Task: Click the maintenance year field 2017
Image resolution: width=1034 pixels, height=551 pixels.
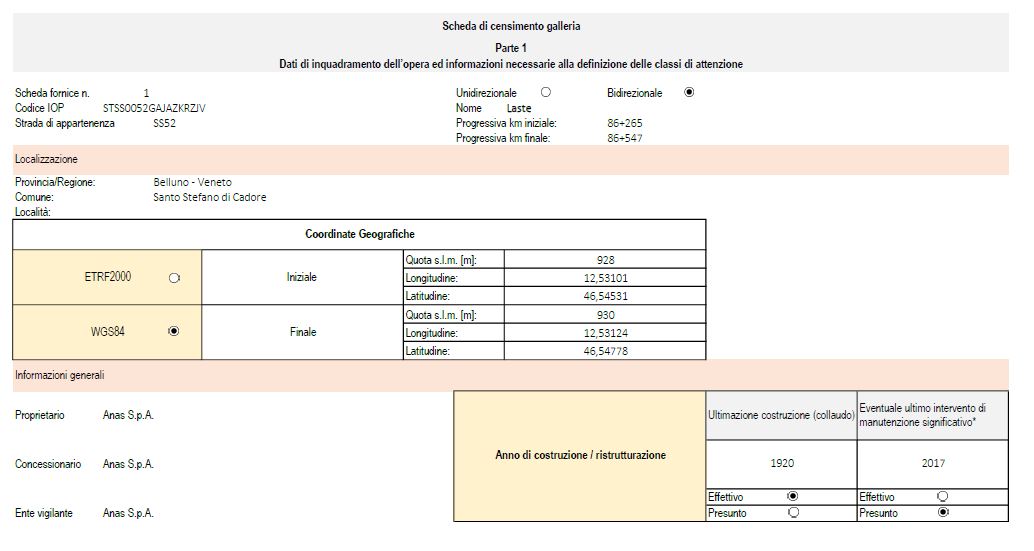Action: [x=933, y=463]
